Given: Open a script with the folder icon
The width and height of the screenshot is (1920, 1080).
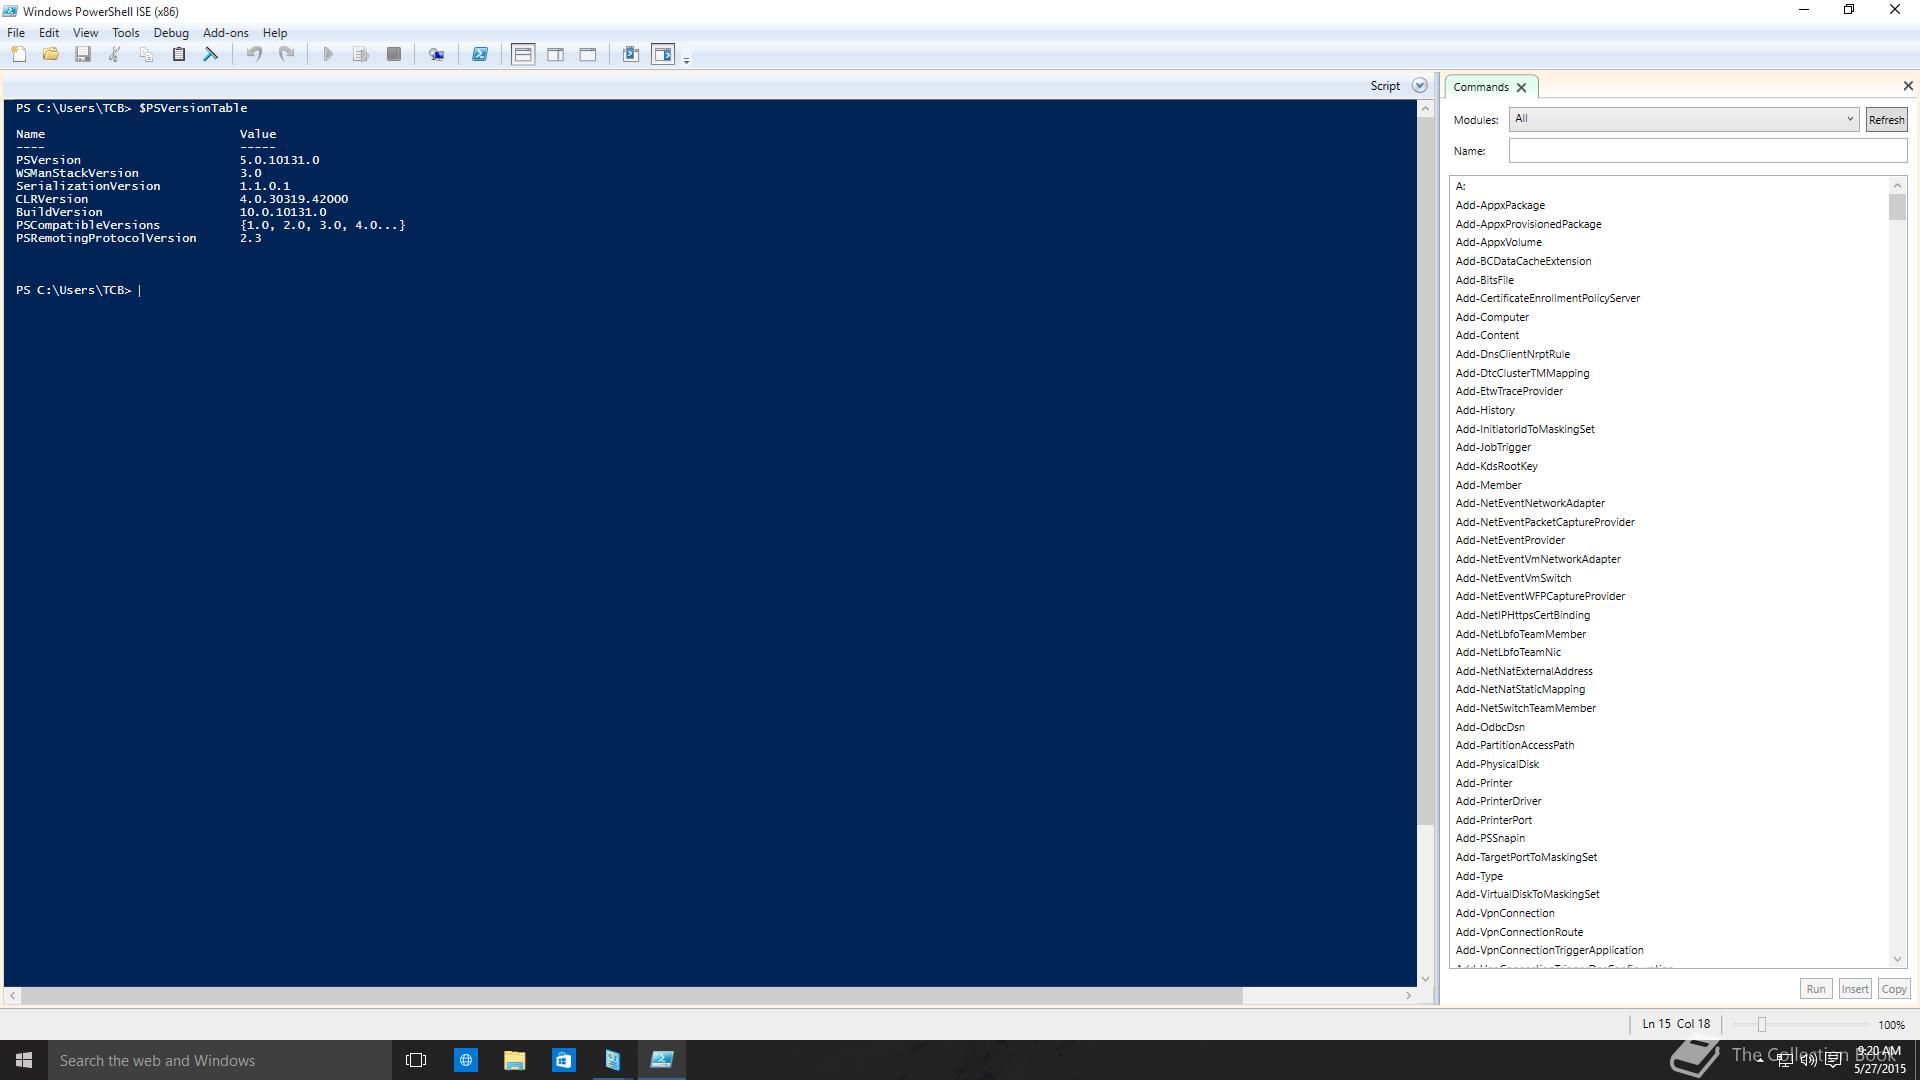Looking at the screenshot, I should click(51, 55).
